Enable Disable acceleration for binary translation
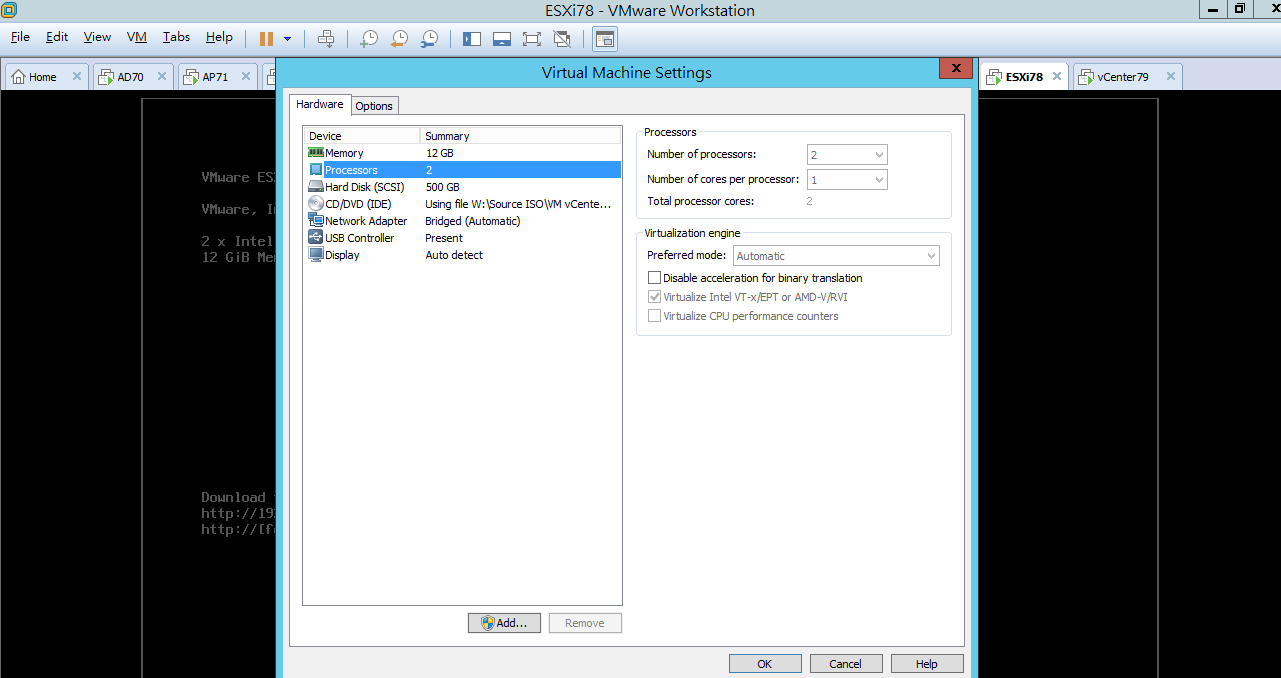The height and width of the screenshot is (678, 1281). click(x=654, y=278)
